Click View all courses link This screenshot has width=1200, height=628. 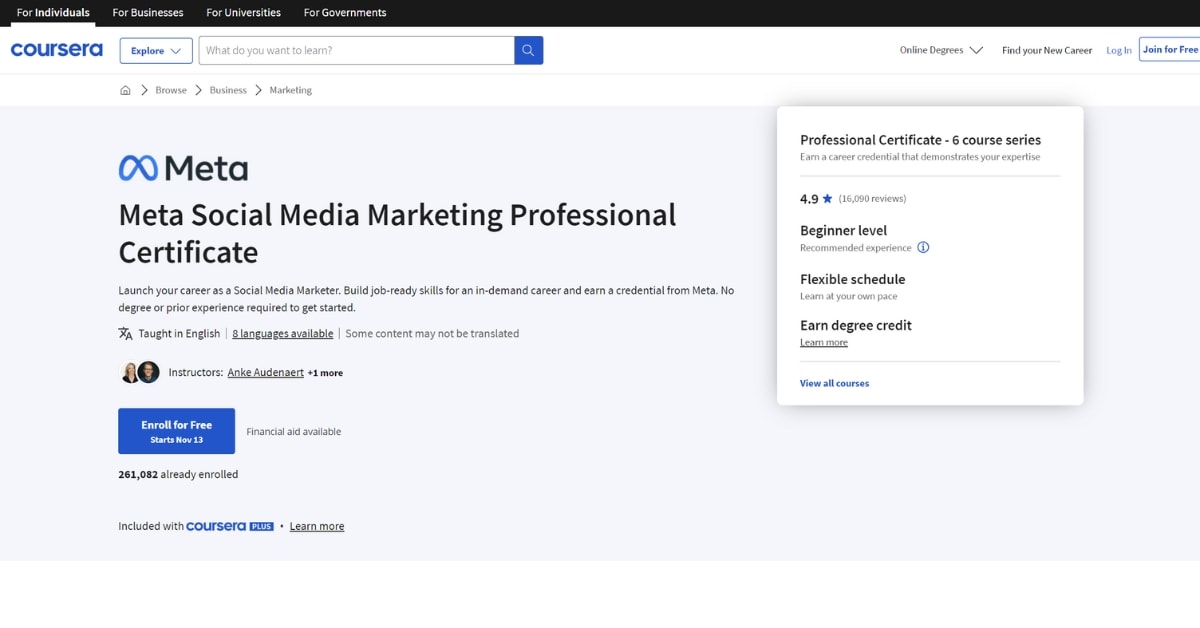pyautogui.click(x=834, y=383)
